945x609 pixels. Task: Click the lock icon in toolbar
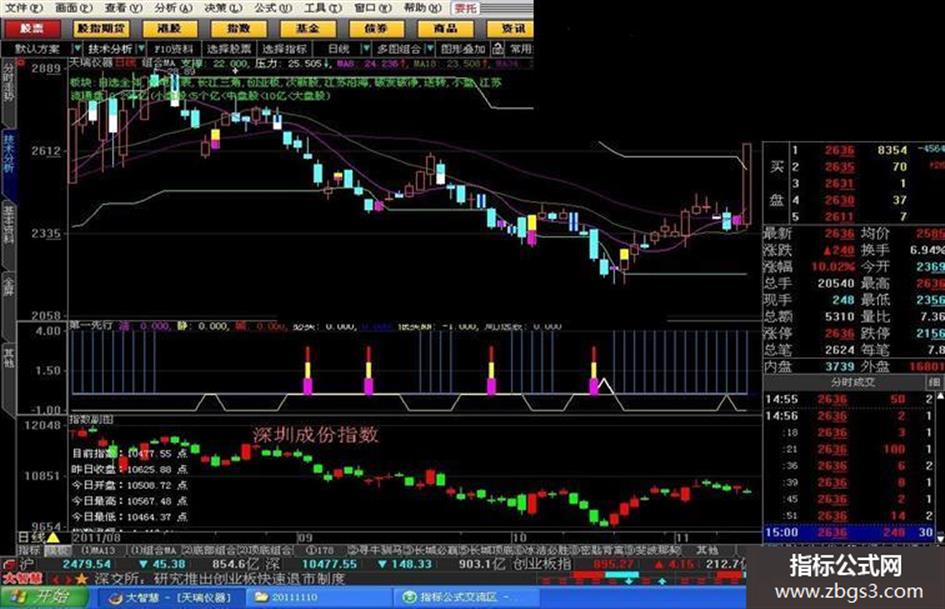497,48
